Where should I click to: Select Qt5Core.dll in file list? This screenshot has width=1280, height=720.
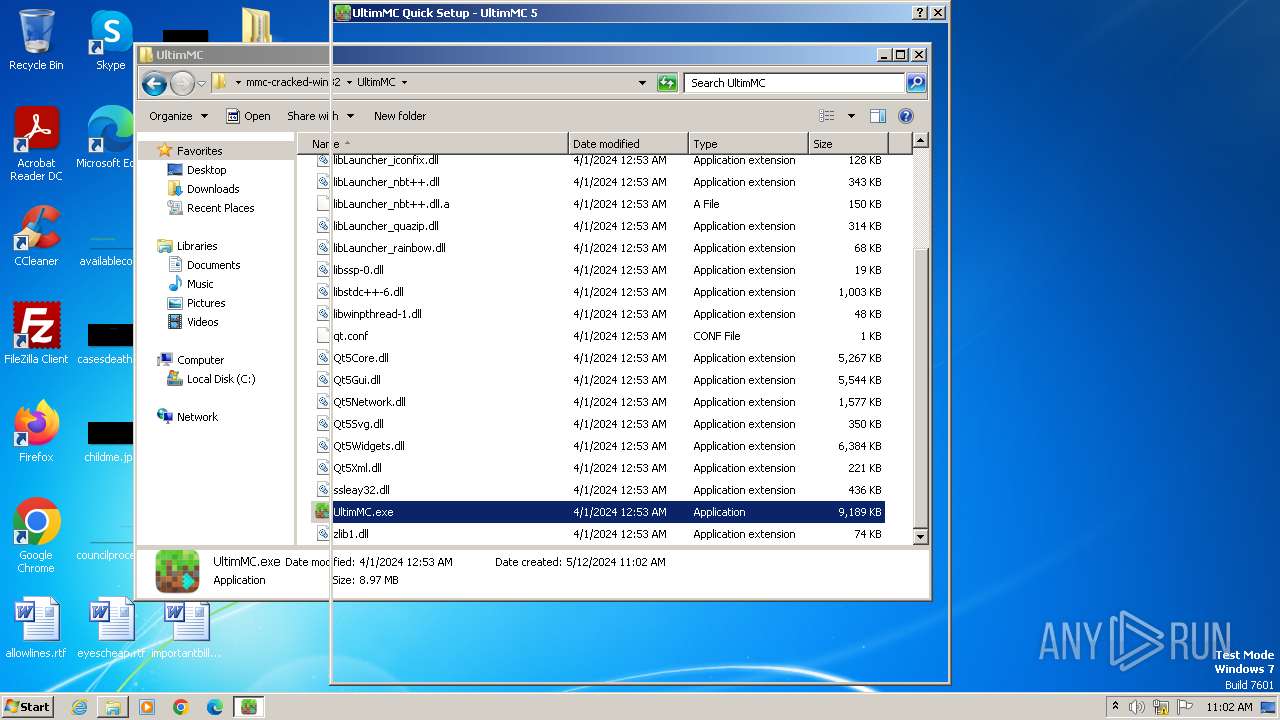598,358
